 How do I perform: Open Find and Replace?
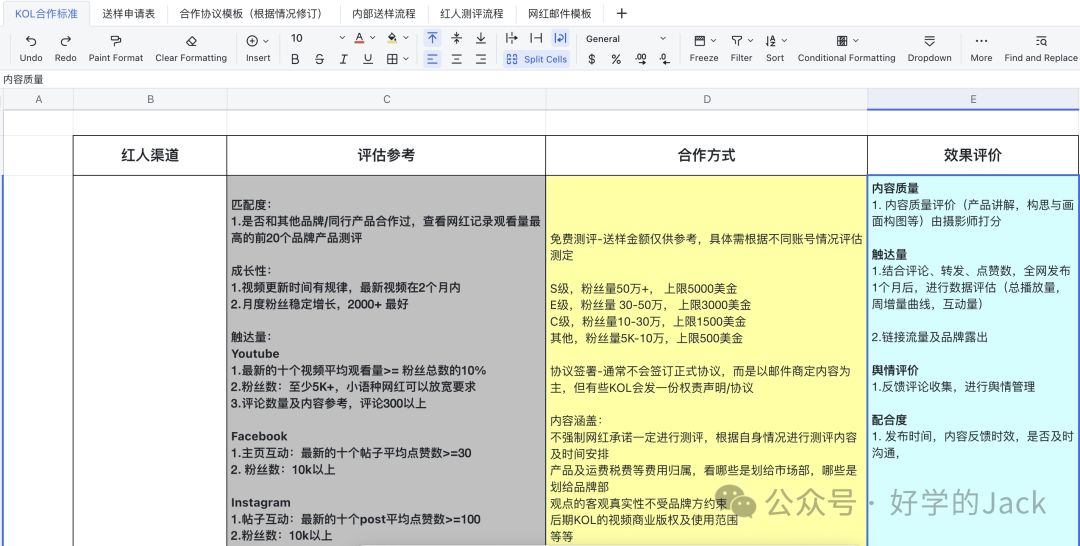coord(1040,48)
